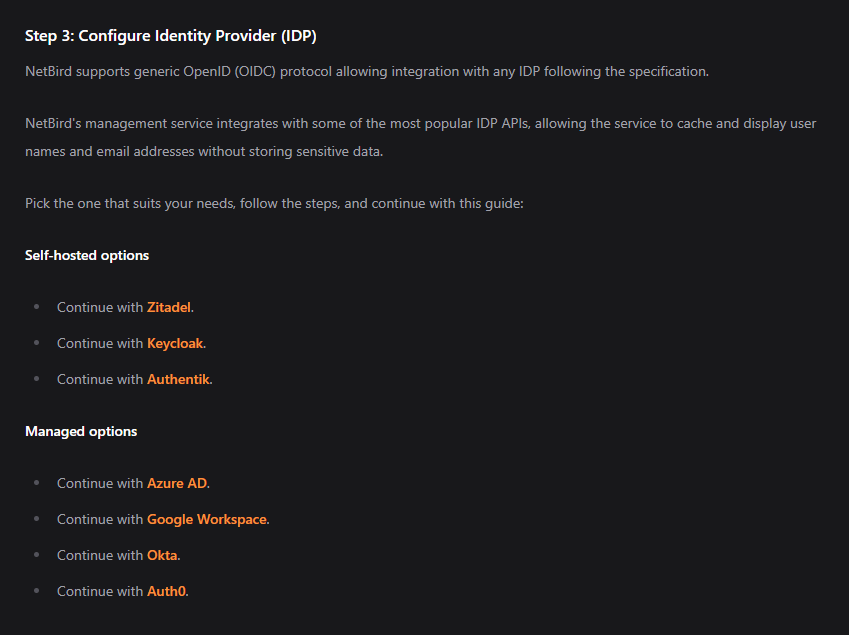The height and width of the screenshot is (635, 849).
Task: Select the Google Workspace link
Action: 206,519
